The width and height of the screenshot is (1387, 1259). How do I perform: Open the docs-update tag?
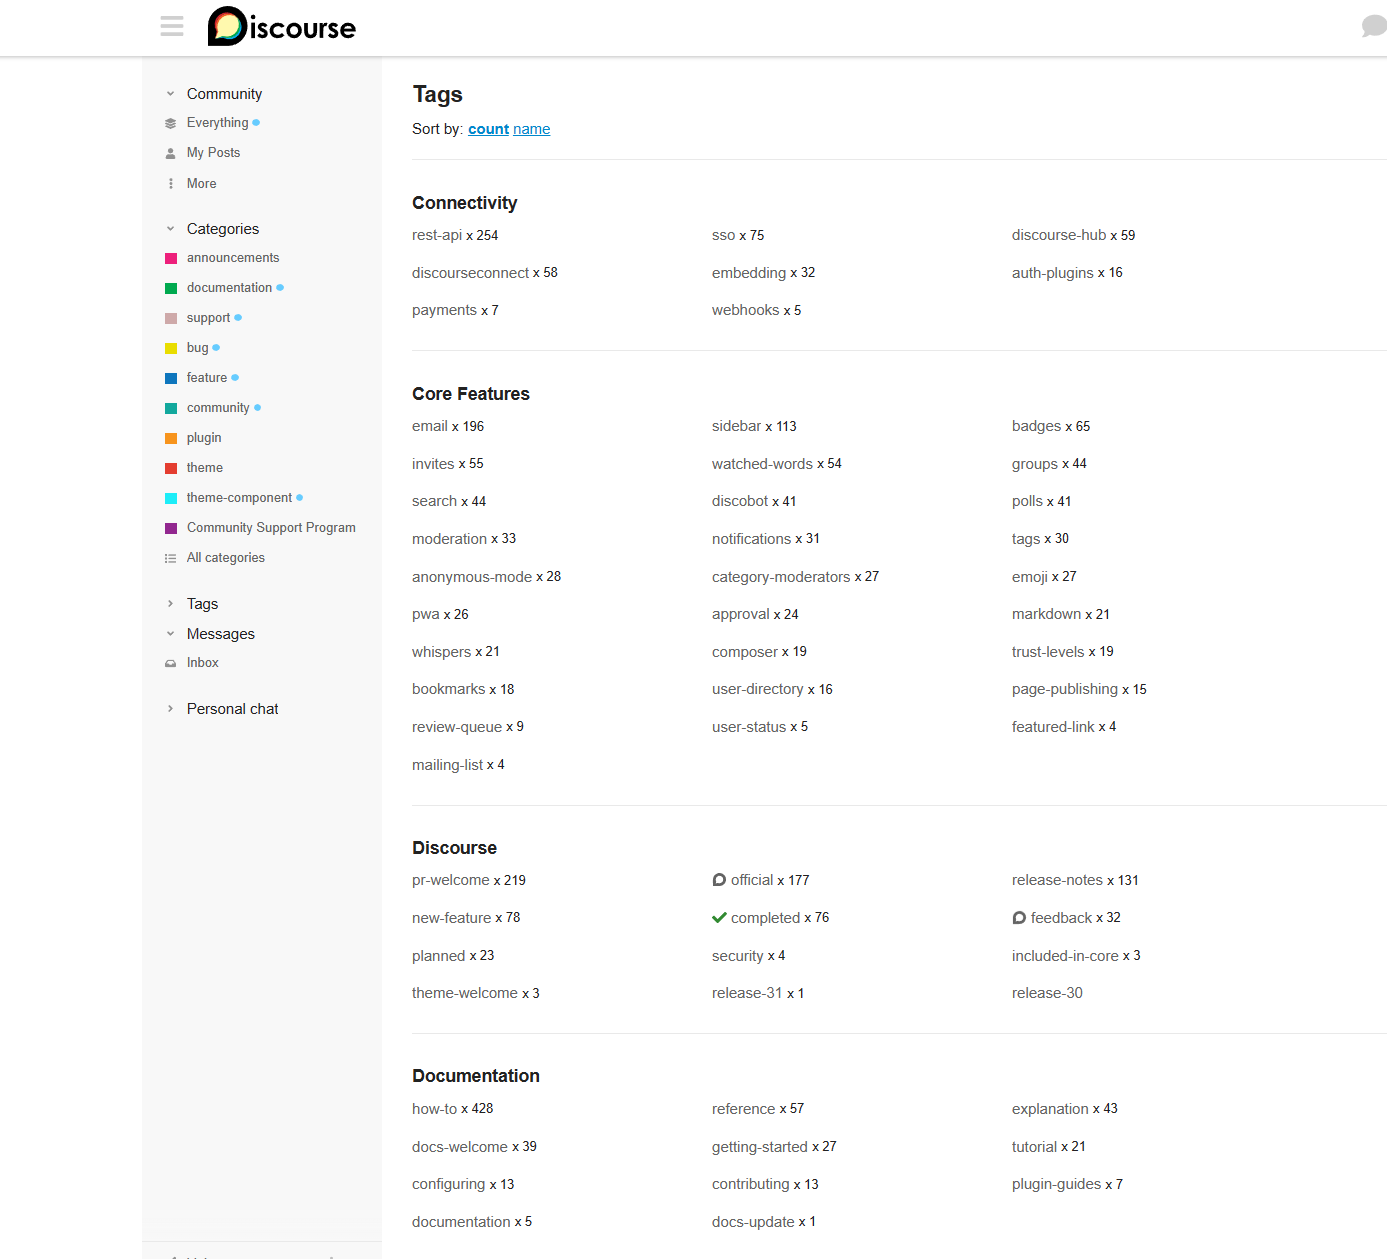coord(753,1222)
